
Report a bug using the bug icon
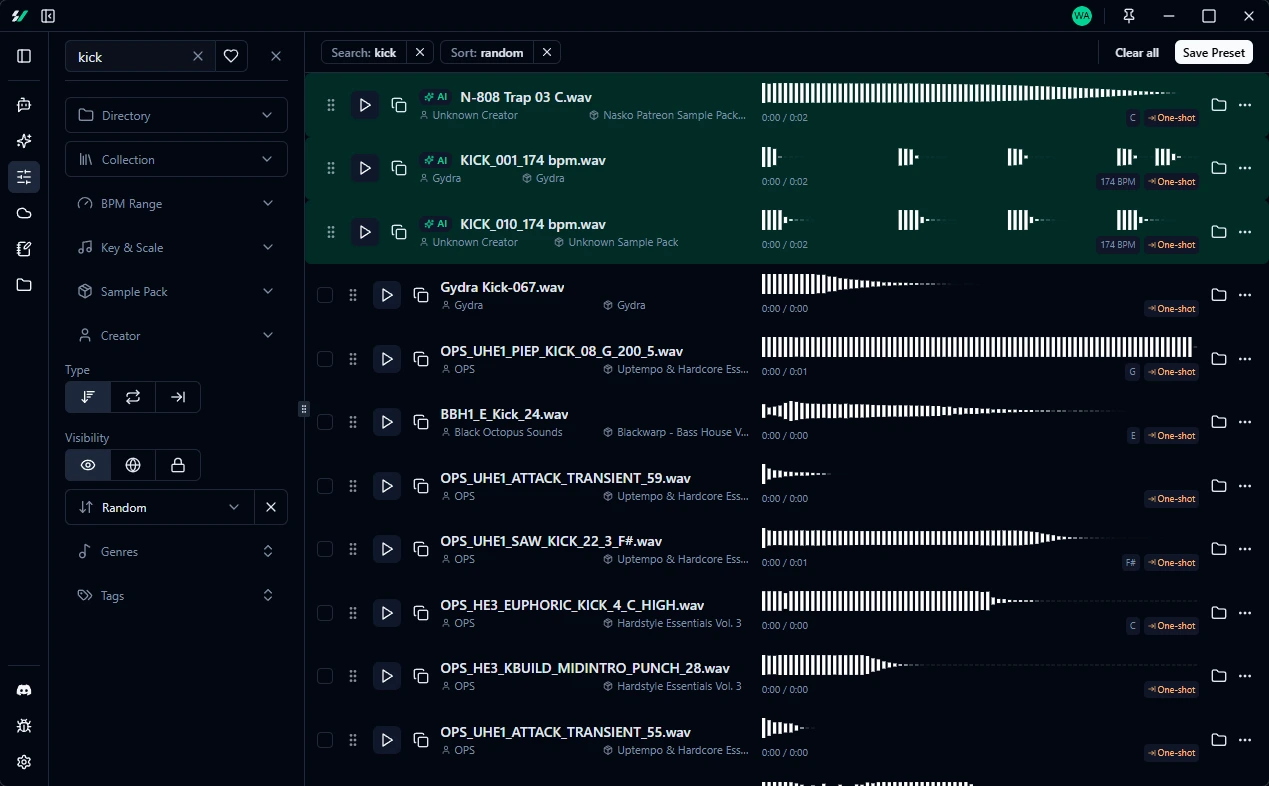click(23, 725)
